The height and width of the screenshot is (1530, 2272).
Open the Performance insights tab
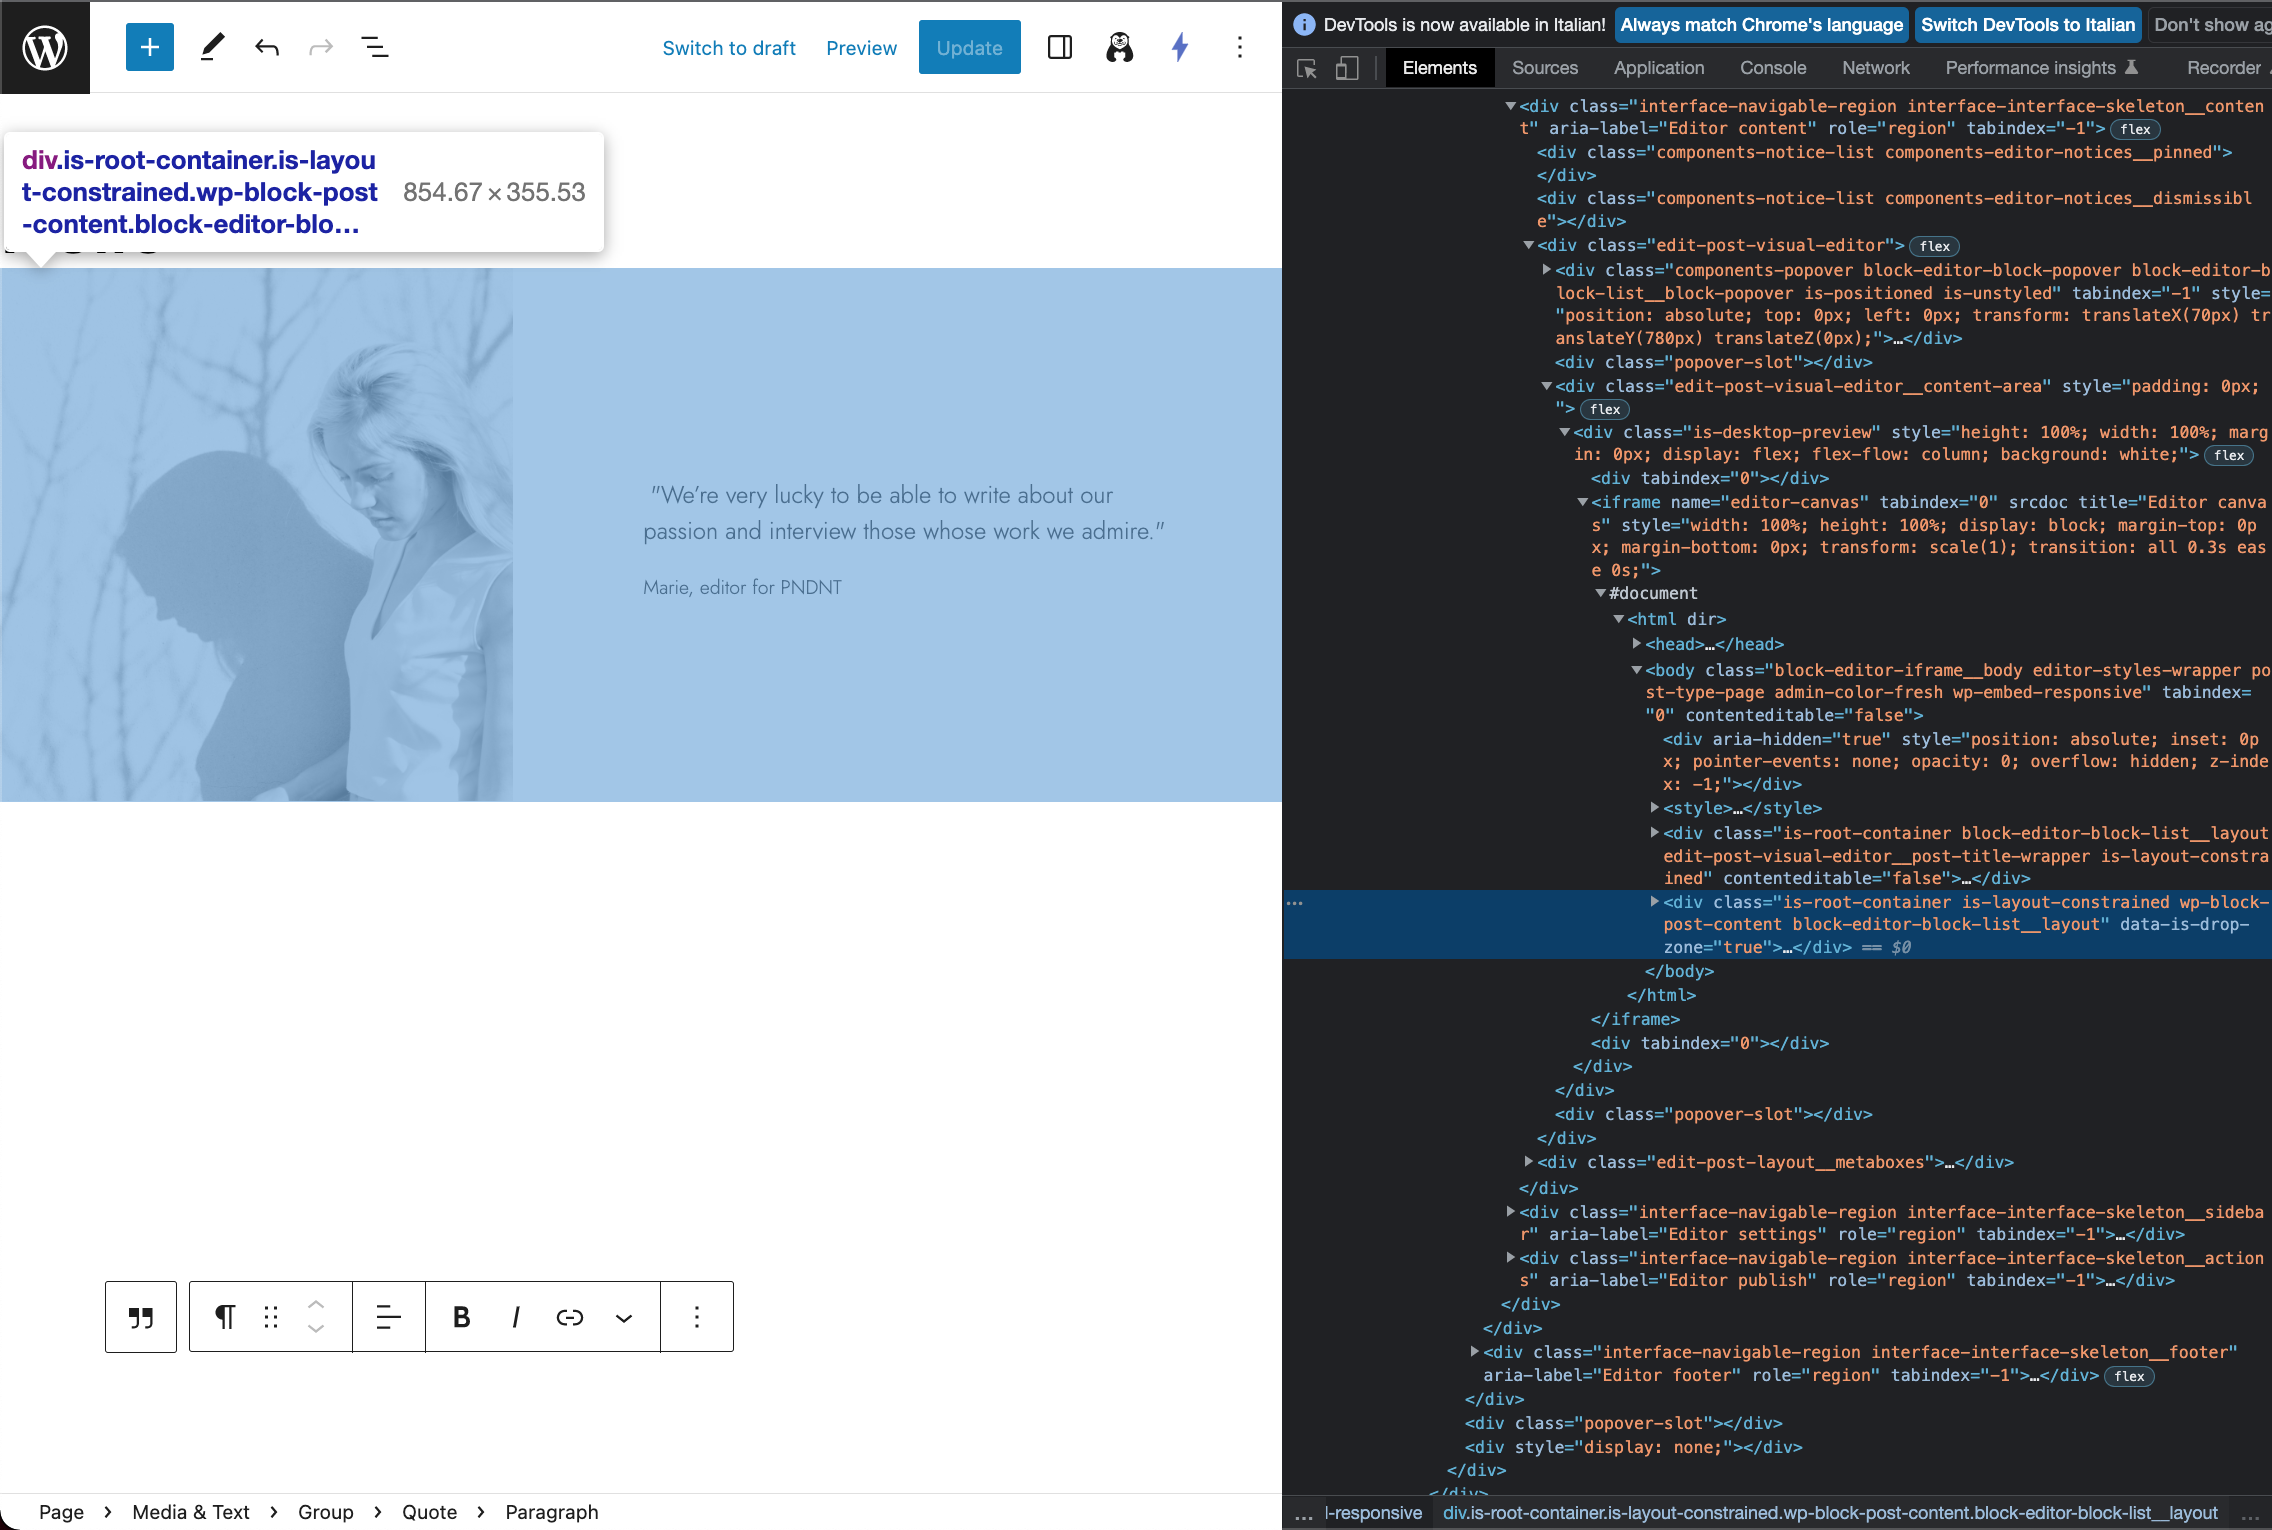click(2041, 68)
